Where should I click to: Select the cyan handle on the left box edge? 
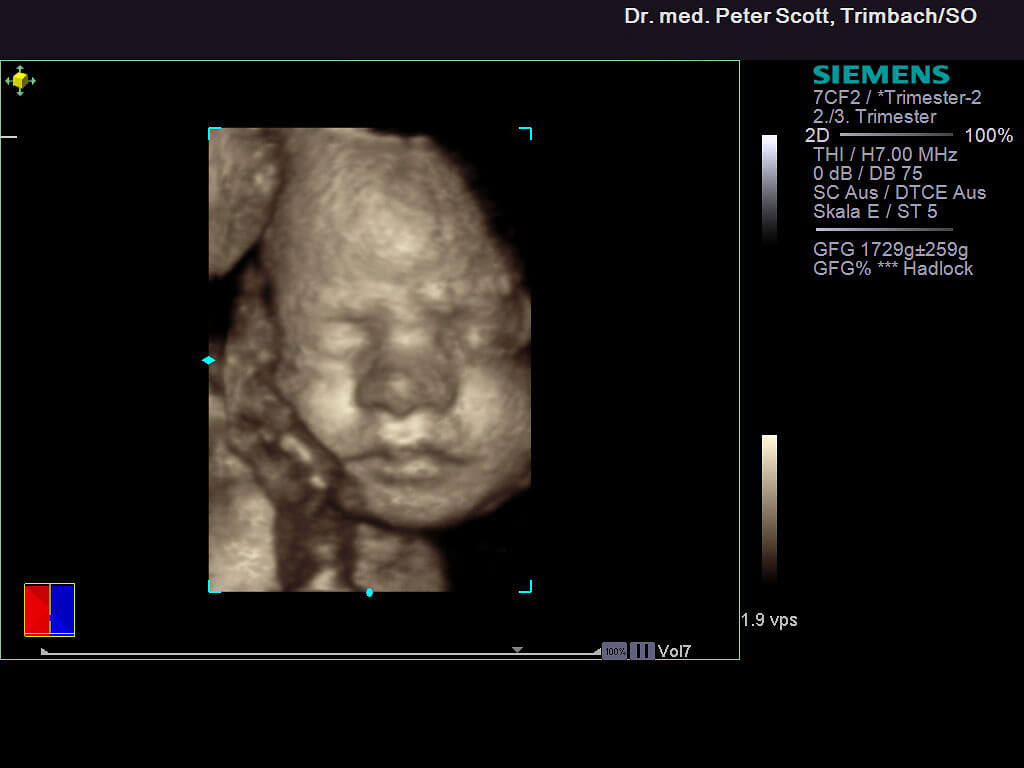208,360
